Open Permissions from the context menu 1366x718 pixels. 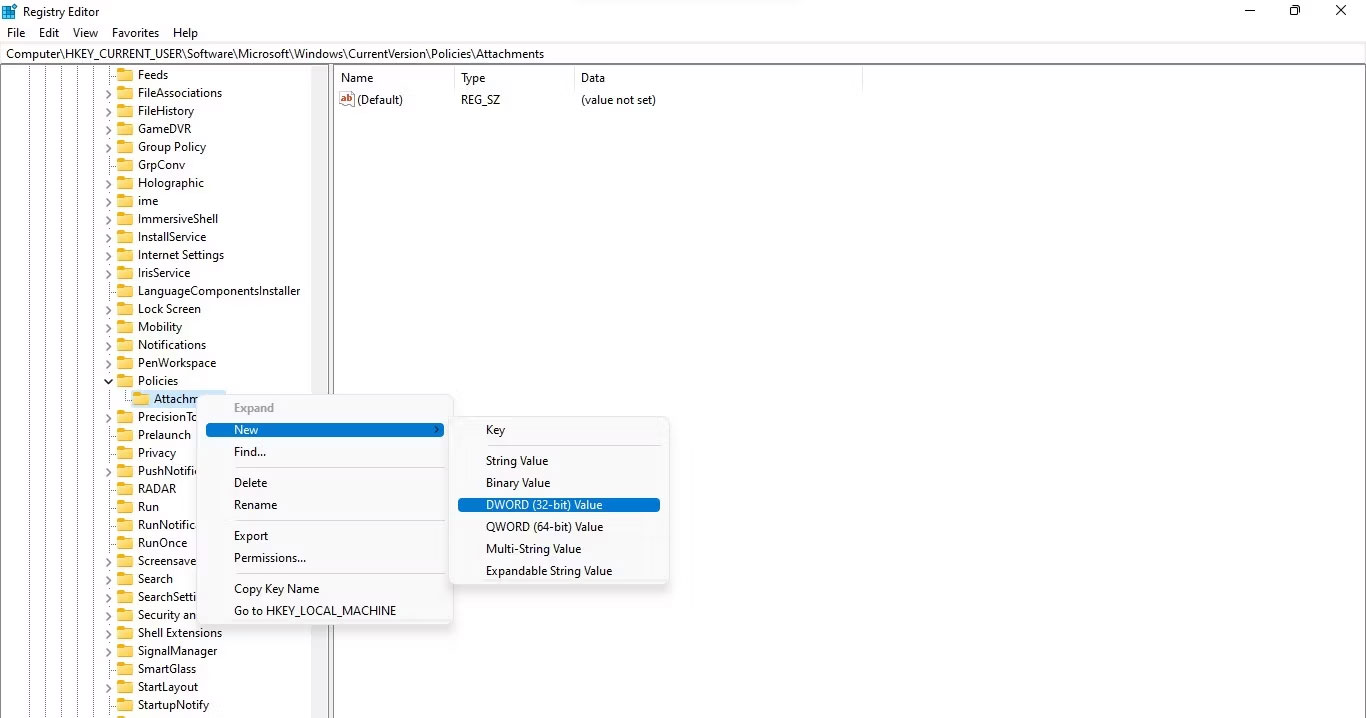pyautogui.click(x=269, y=558)
